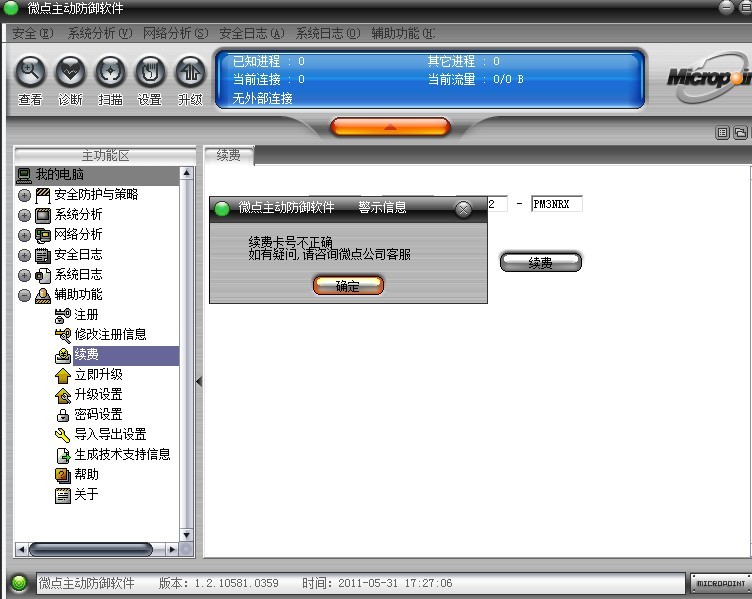Click the 修改注册信息 icon
752x599 pixels.
63,335
